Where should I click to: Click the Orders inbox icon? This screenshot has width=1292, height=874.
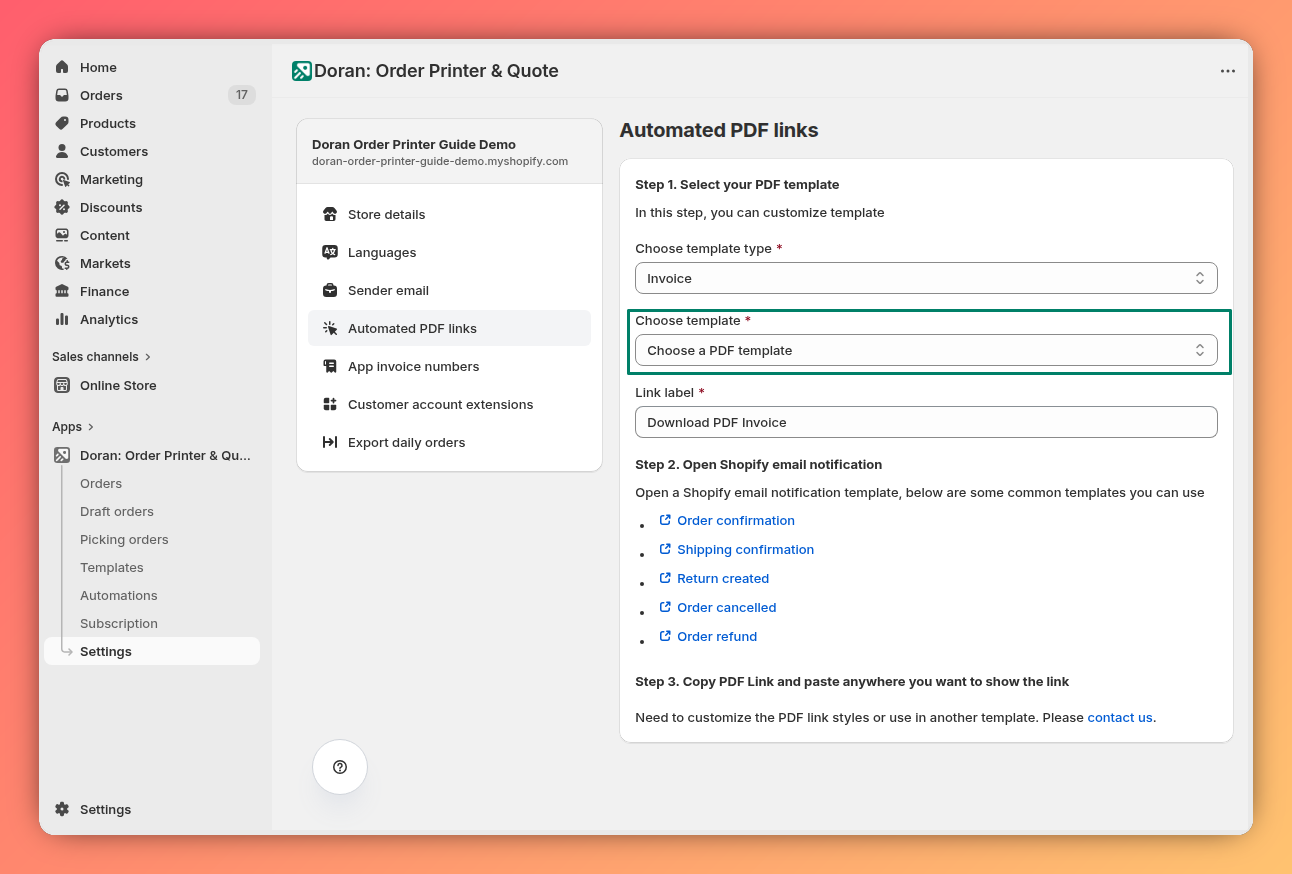point(62,95)
